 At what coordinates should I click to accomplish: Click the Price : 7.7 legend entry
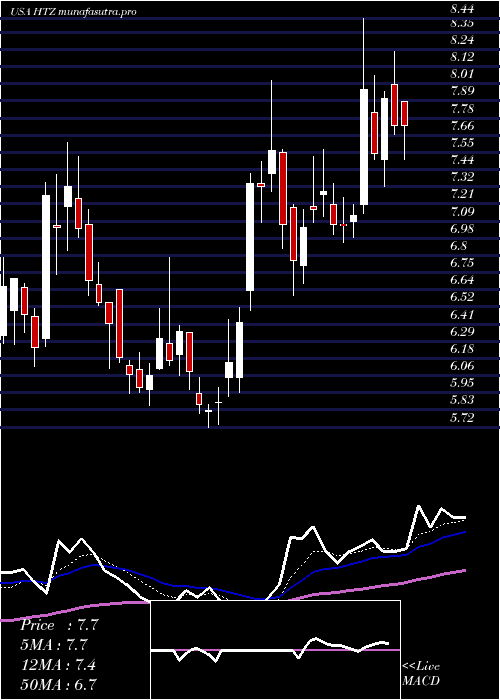point(59,625)
